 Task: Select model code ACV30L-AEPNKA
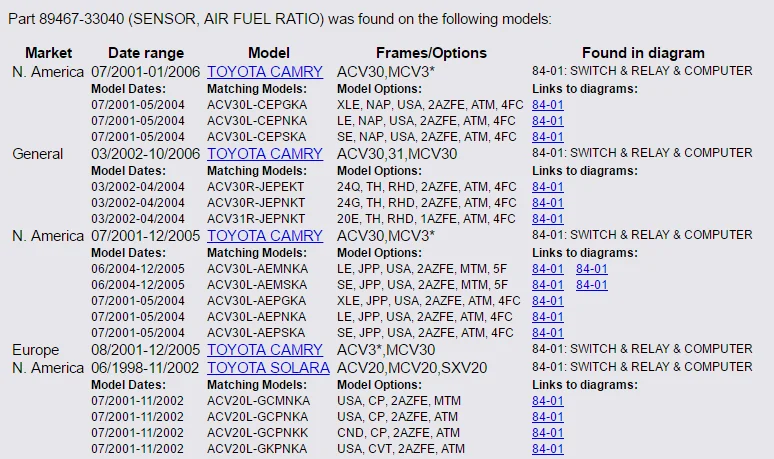[256, 317]
